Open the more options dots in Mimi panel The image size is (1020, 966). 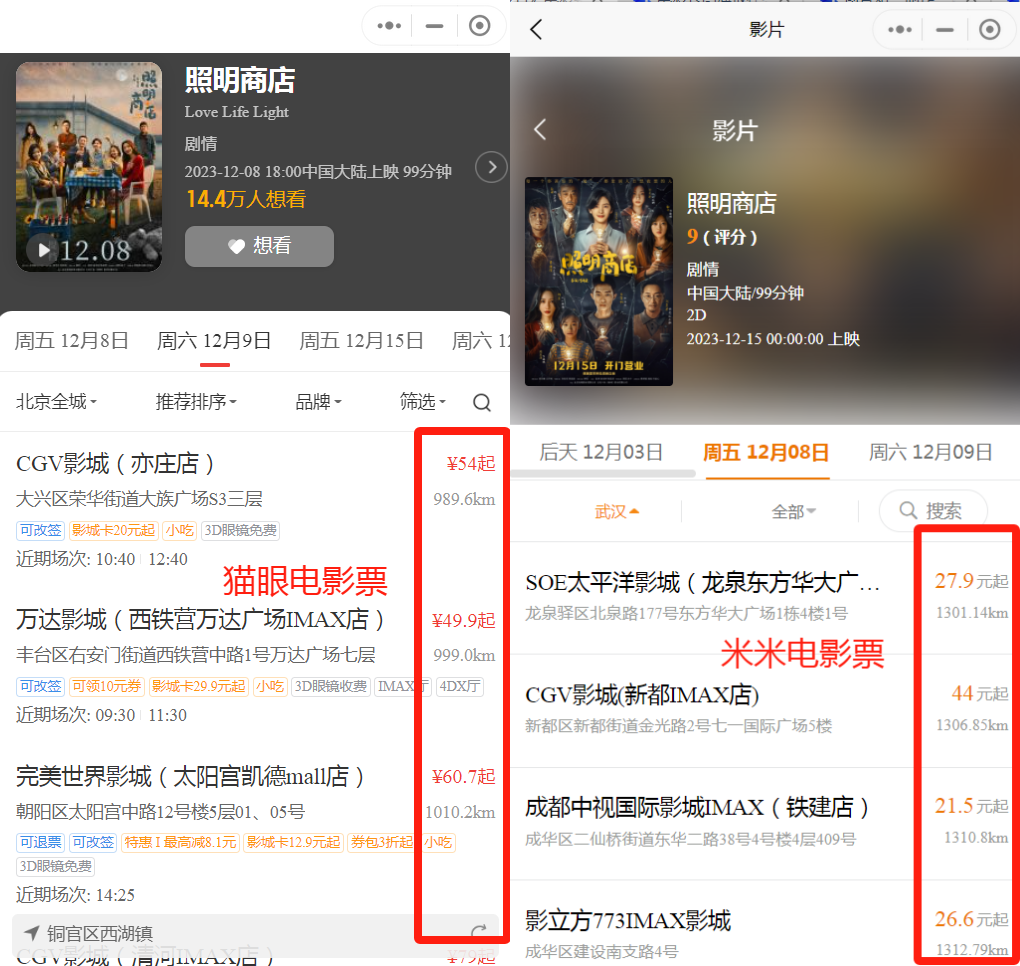click(x=900, y=29)
